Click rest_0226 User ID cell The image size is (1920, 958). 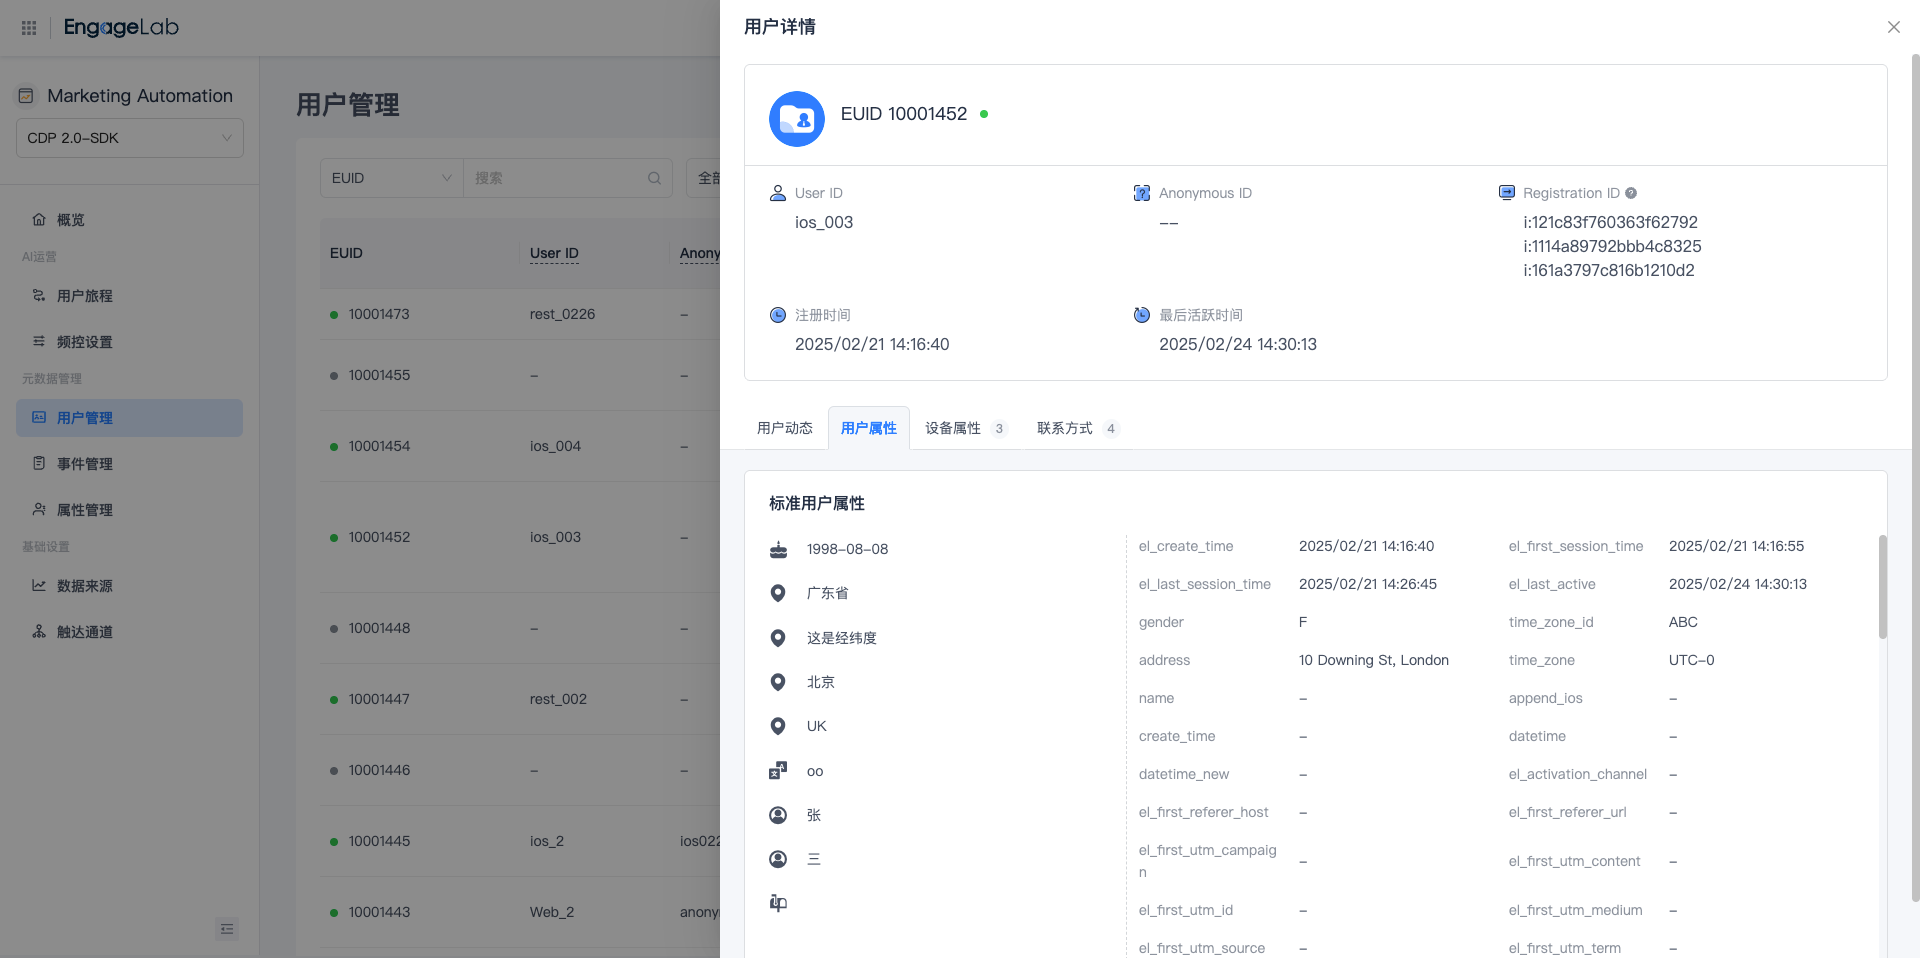pyautogui.click(x=562, y=314)
